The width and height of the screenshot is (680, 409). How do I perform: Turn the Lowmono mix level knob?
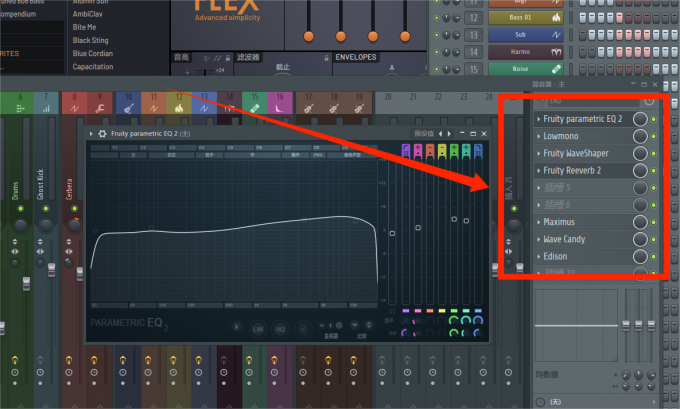click(640, 136)
